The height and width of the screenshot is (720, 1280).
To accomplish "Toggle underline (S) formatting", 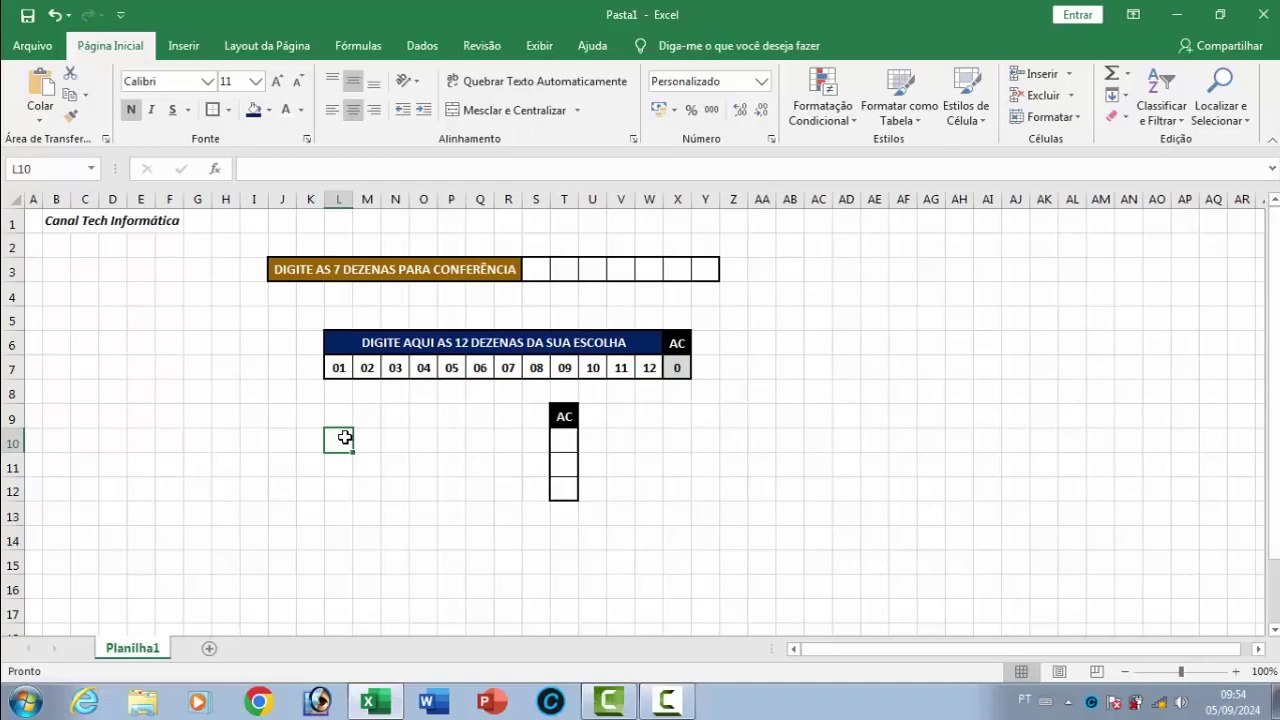I will point(172,110).
